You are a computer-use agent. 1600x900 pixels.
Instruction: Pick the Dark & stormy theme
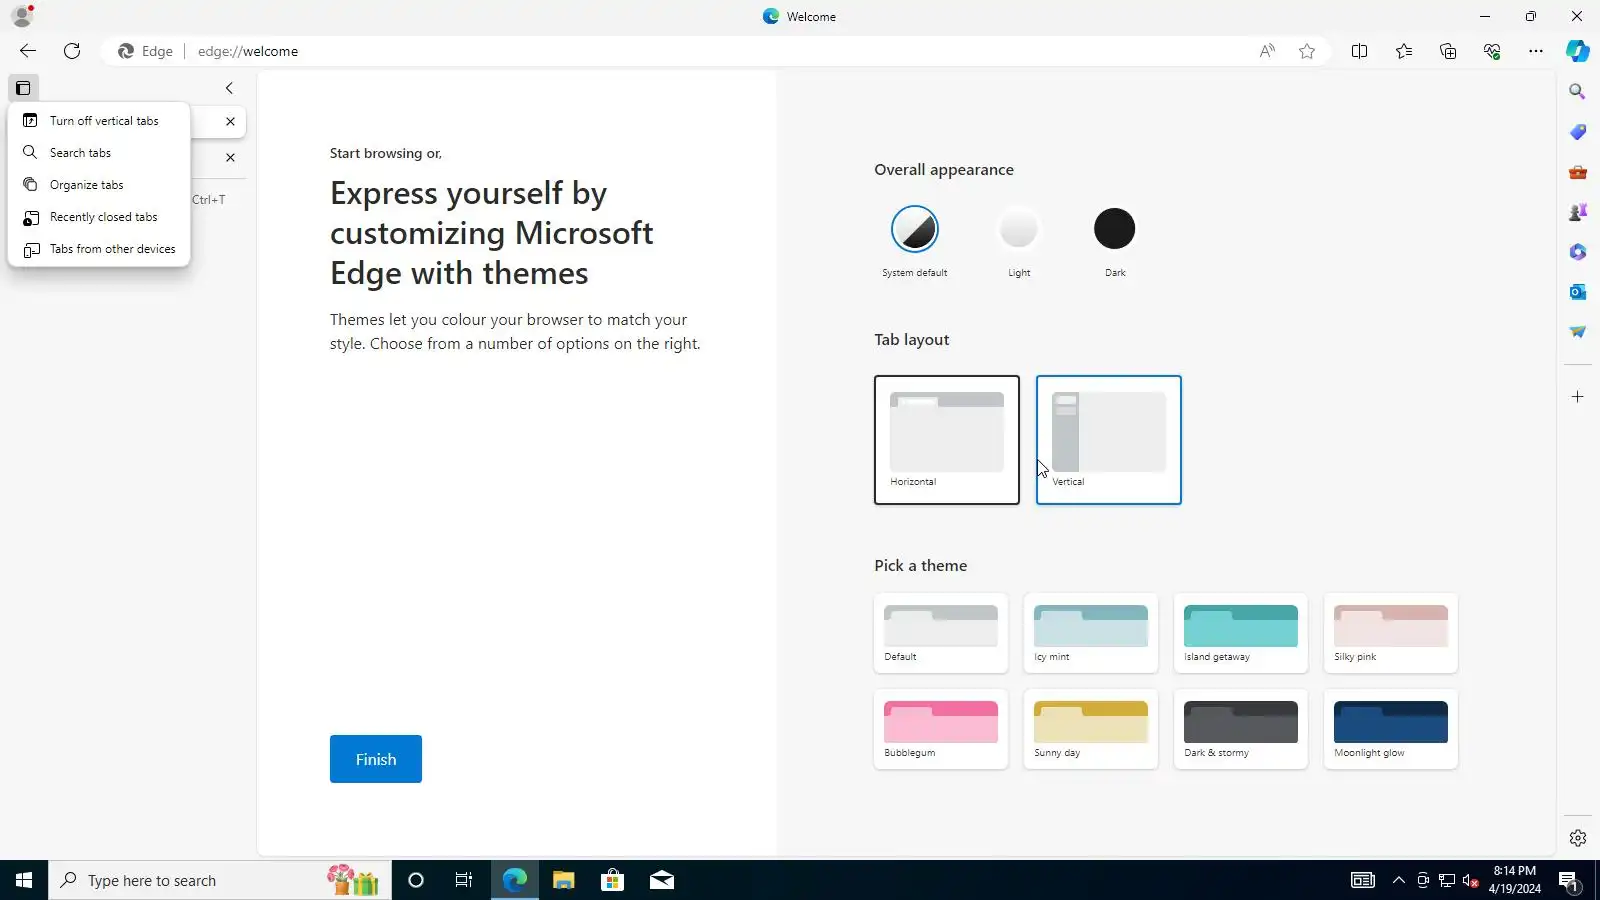pos(1241,729)
